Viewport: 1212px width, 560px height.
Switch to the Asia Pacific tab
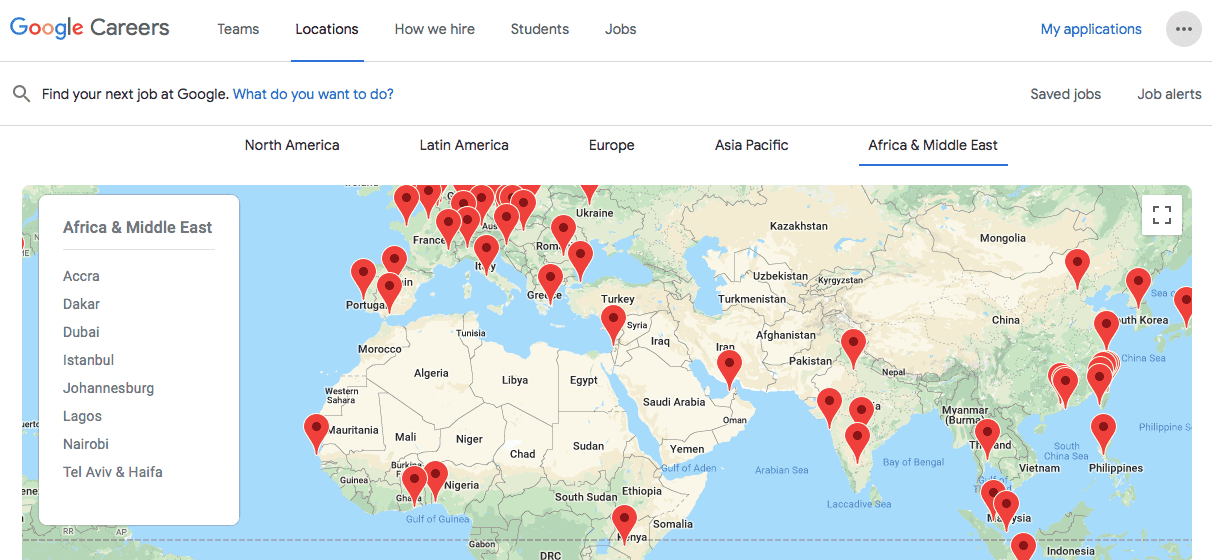tap(752, 145)
